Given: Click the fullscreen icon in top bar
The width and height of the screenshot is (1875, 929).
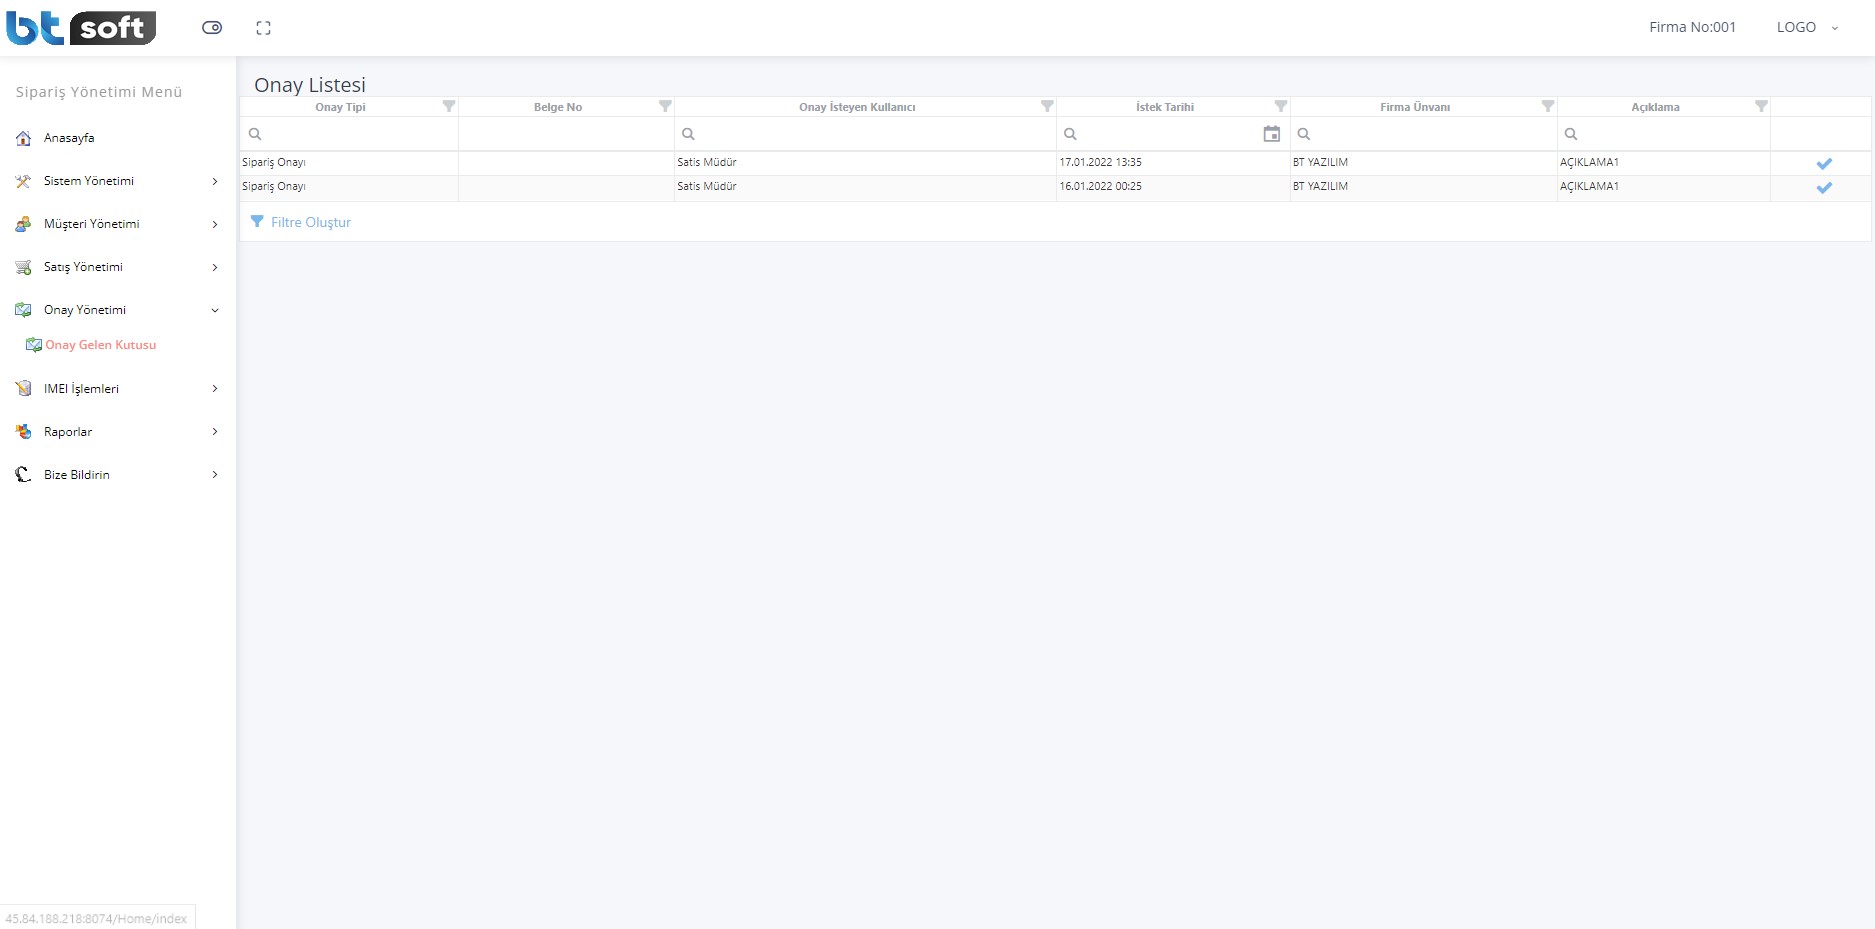Looking at the screenshot, I should (x=263, y=28).
